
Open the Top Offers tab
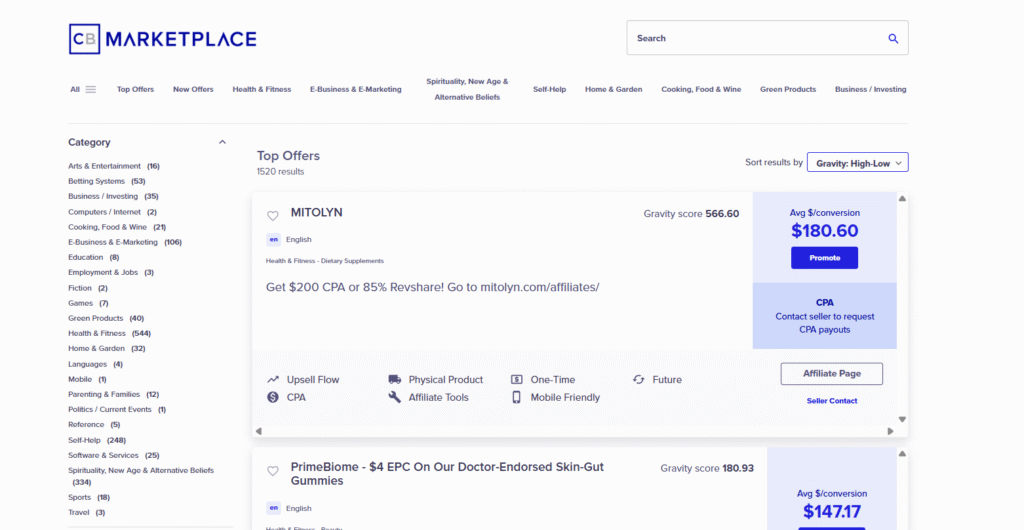[x=135, y=89]
